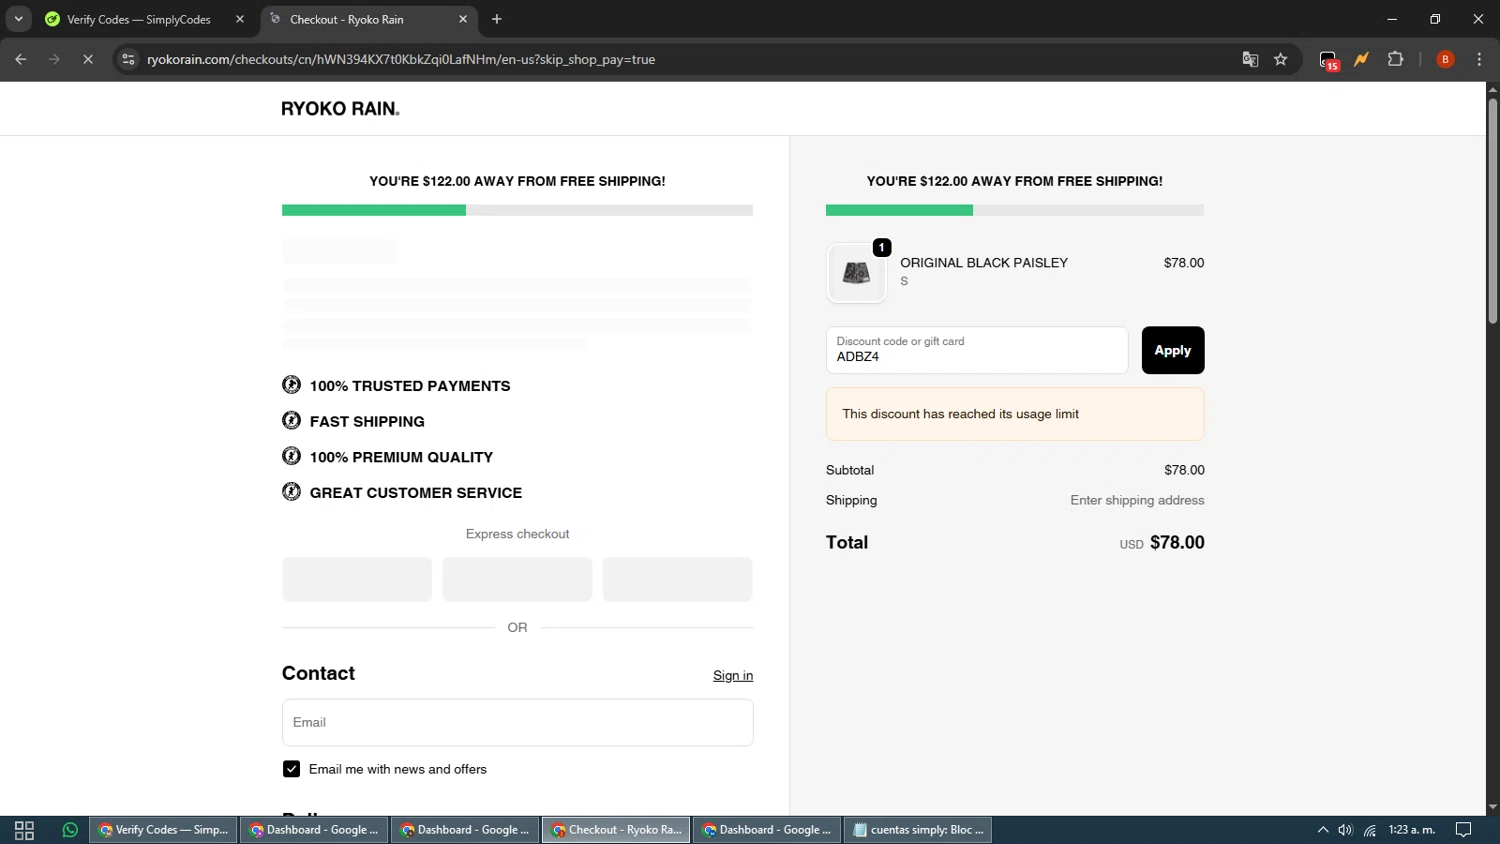The width and height of the screenshot is (1500, 844).
Task: Click the RYOKO RAIN logo
Action: point(340,109)
